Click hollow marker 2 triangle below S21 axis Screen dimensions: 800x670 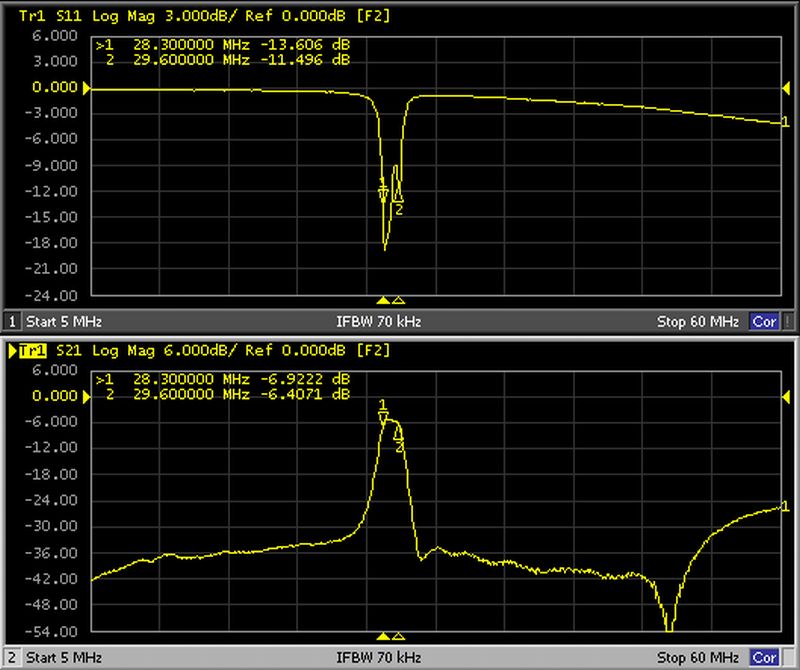point(398,636)
